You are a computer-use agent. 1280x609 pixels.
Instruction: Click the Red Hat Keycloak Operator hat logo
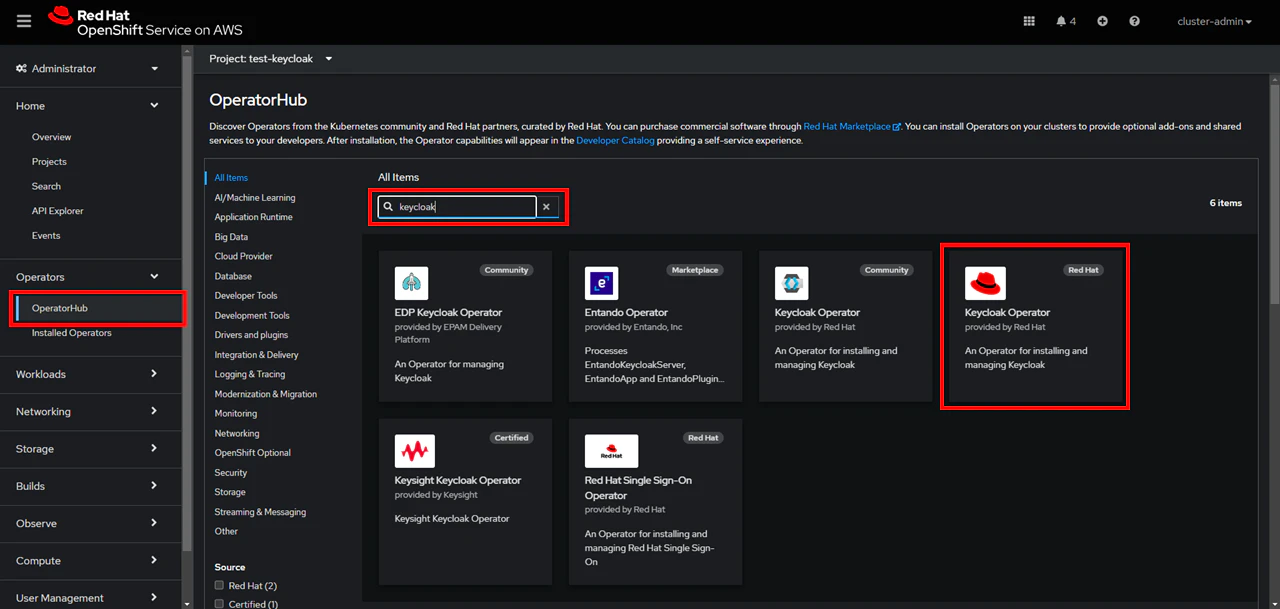click(985, 283)
